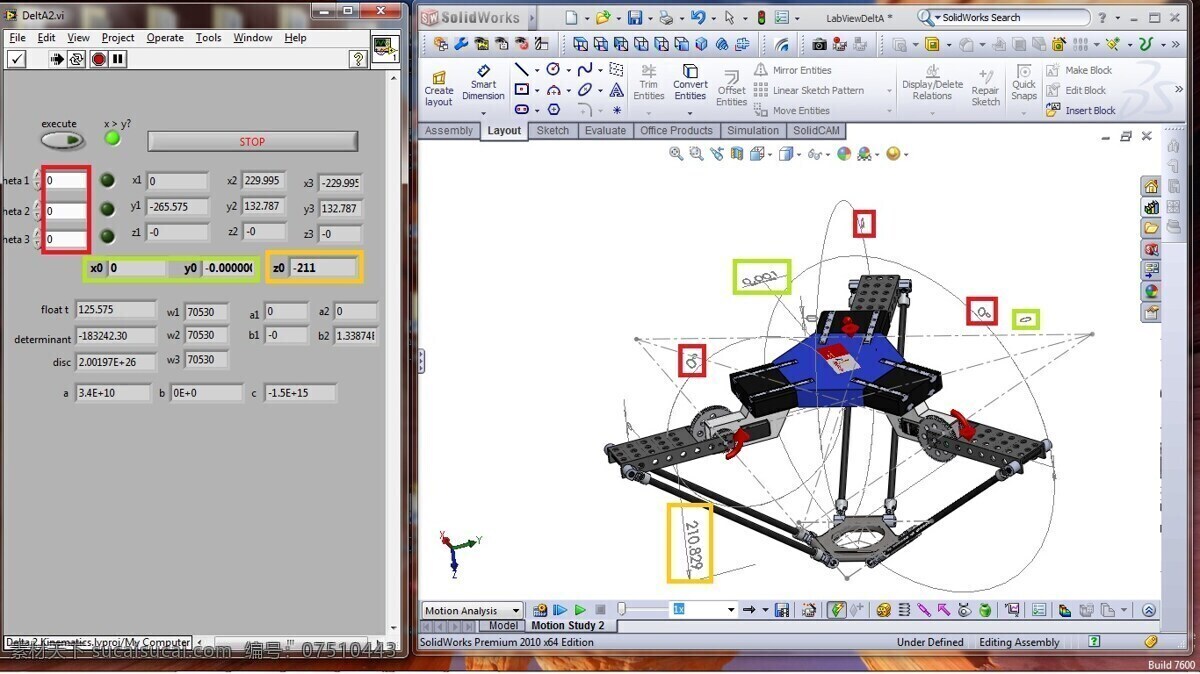Click the camera snapshot toolbar icon
Viewport: 1200px width, 674px height.
click(819, 44)
